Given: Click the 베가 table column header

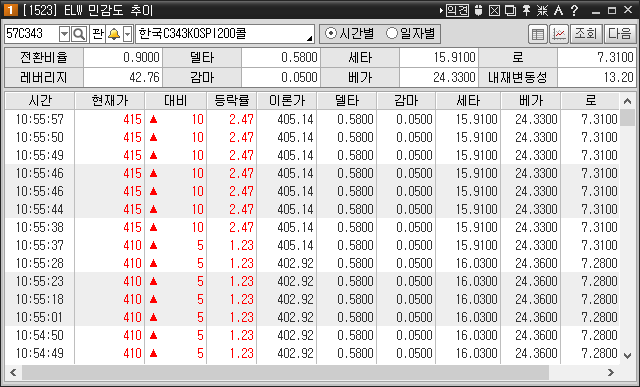Looking at the screenshot, I should tap(531, 101).
